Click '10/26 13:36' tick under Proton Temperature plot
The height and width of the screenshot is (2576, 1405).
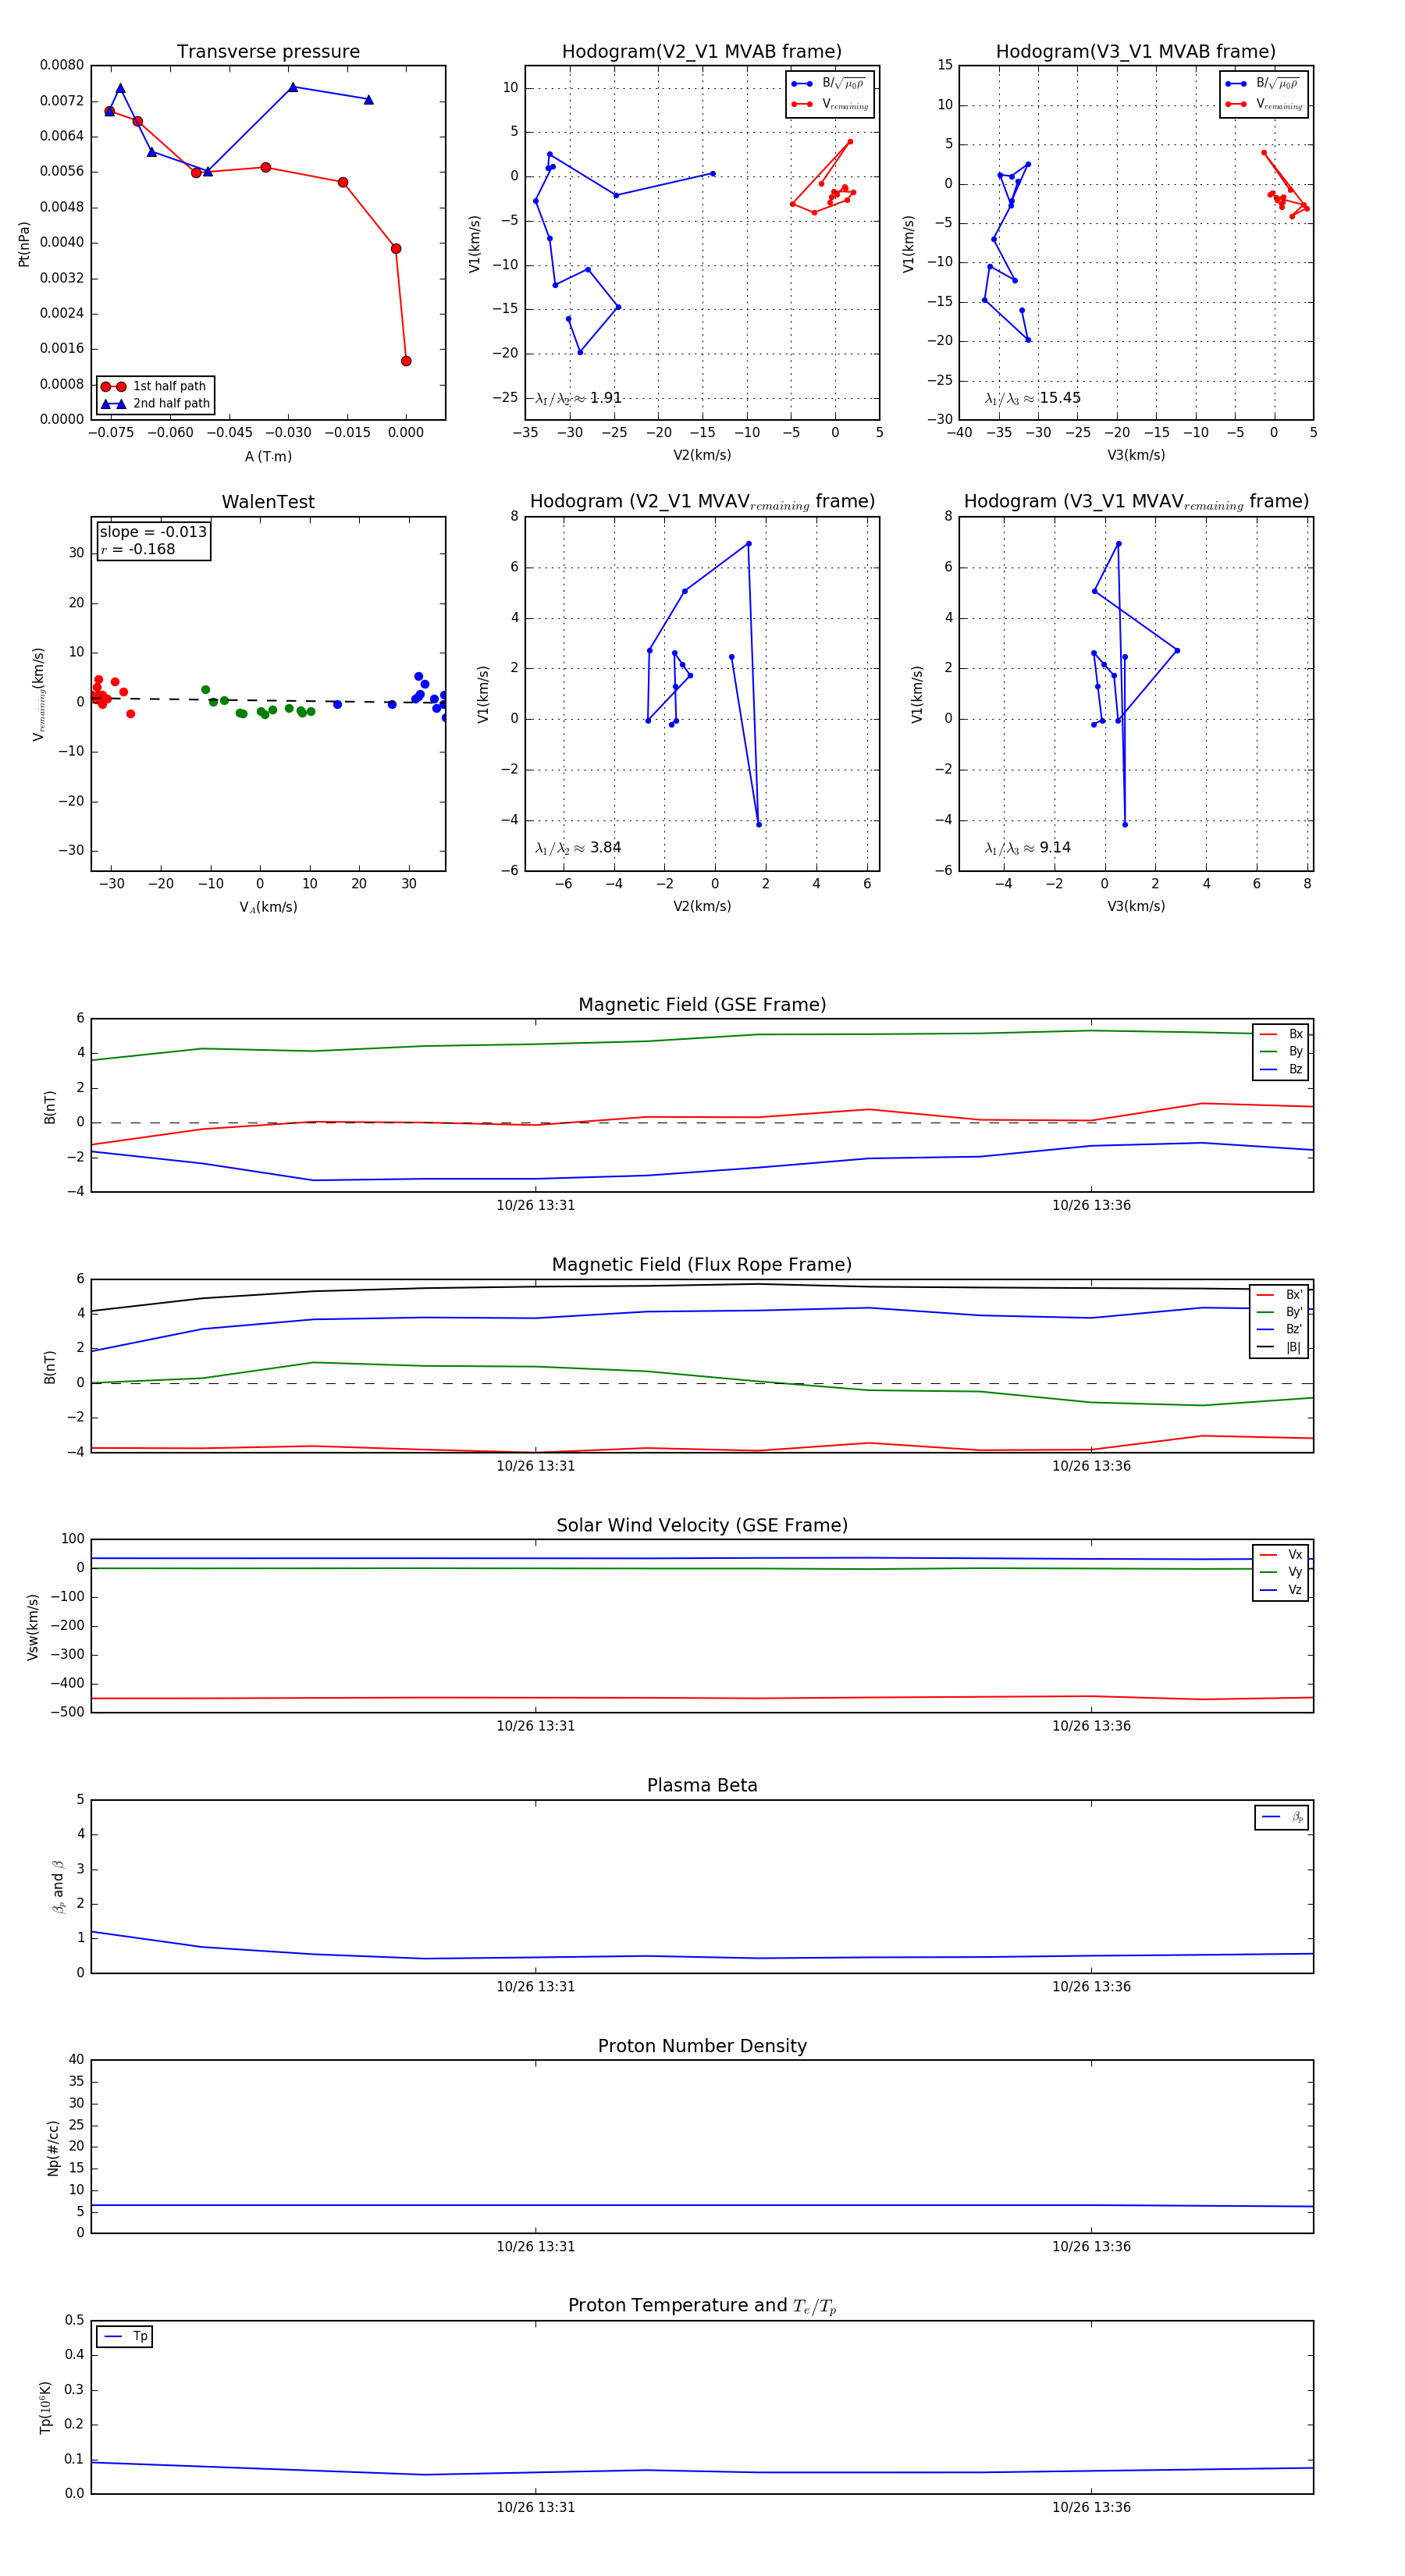[x=1091, y=2508]
